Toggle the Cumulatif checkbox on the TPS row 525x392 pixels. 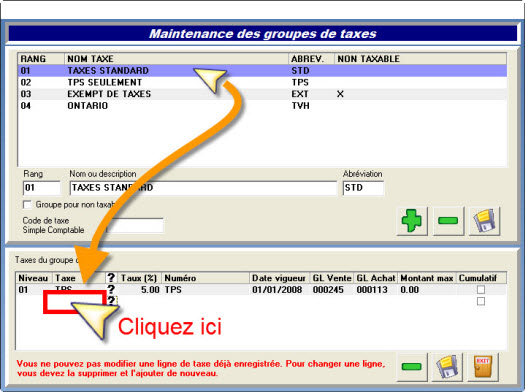tap(481, 290)
